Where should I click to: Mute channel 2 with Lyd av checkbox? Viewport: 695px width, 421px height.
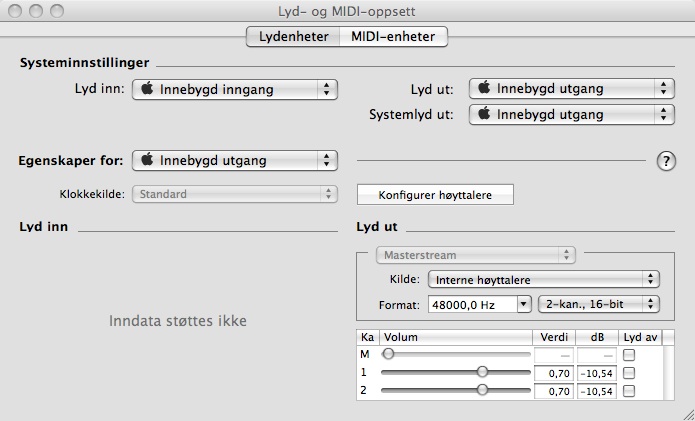coord(629,391)
